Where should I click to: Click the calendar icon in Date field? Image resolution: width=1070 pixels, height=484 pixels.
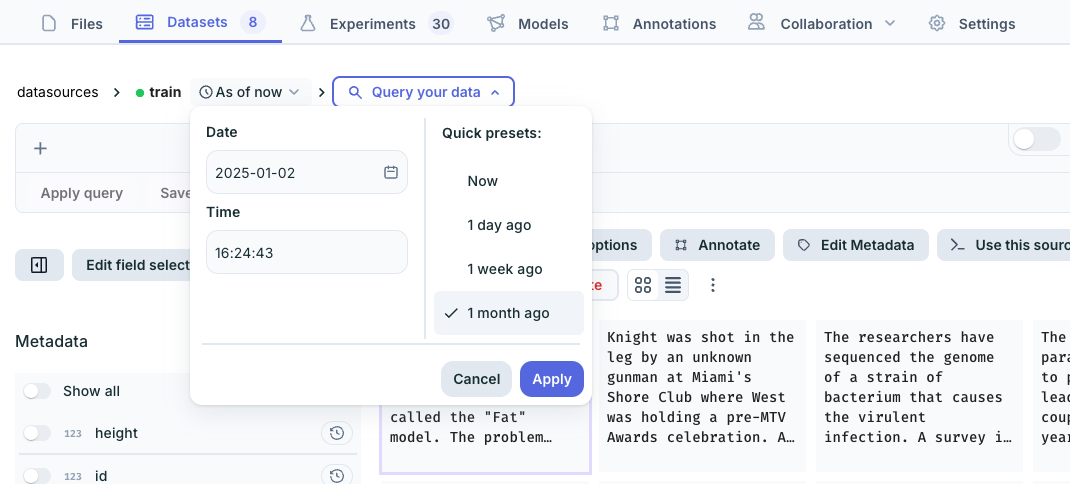tap(391, 172)
